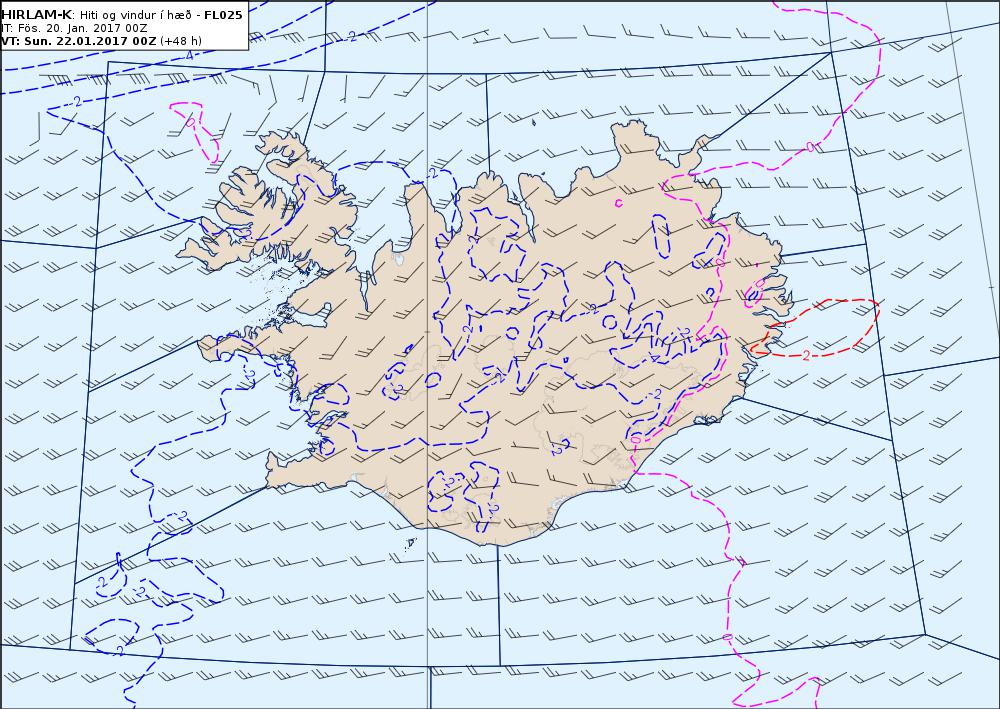The image size is (1000, 709).
Task: Select the "FL025" flight level label
Action: click(x=223, y=15)
